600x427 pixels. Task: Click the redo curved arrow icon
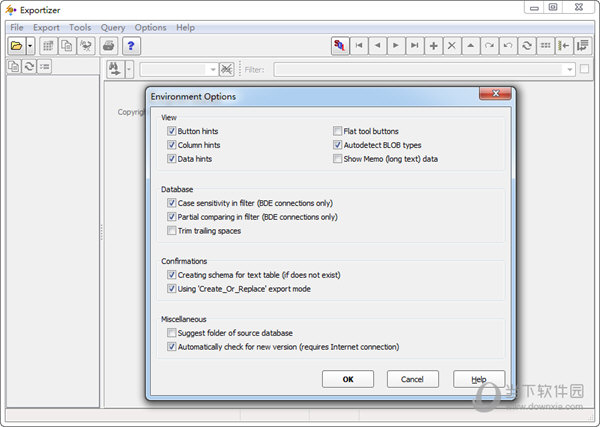coord(489,46)
